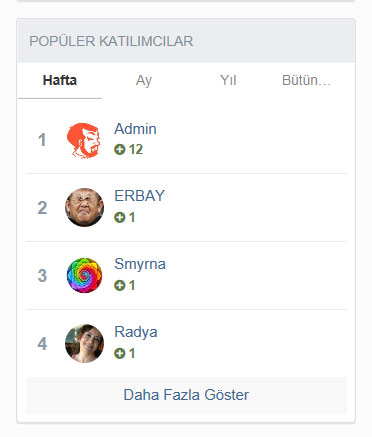Open the Bütün… tab
The width and height of the screenshot is (372, 437).
[306, 81]
